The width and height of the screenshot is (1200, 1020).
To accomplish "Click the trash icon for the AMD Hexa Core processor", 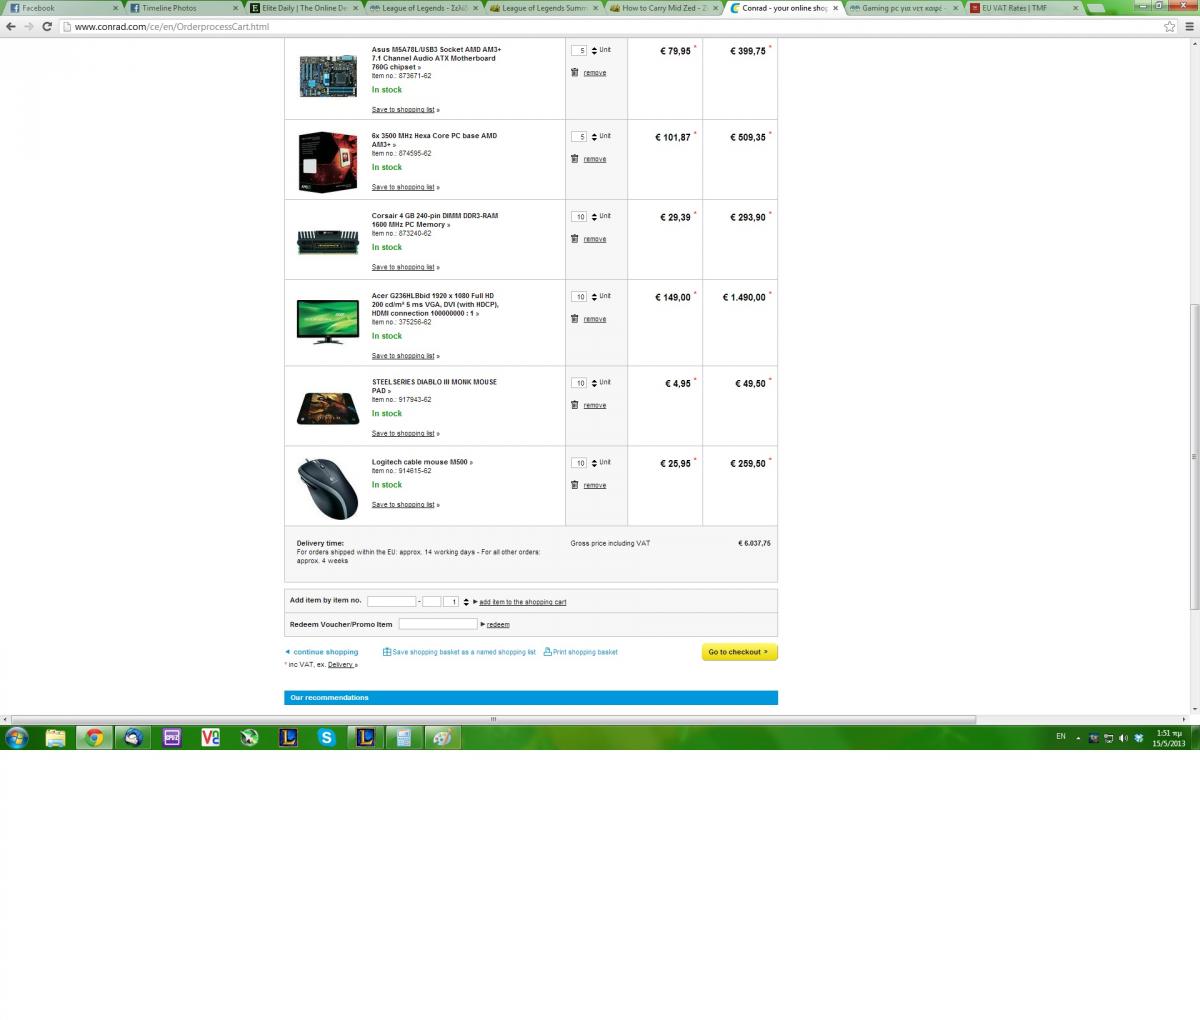I will 574,158.
